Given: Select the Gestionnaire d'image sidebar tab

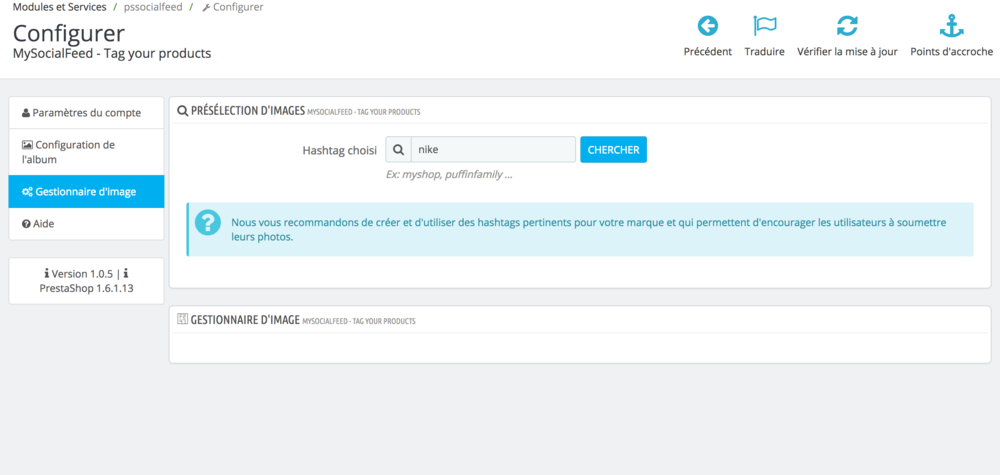Looking at the screenshot, I should click(x=86, y=191).
